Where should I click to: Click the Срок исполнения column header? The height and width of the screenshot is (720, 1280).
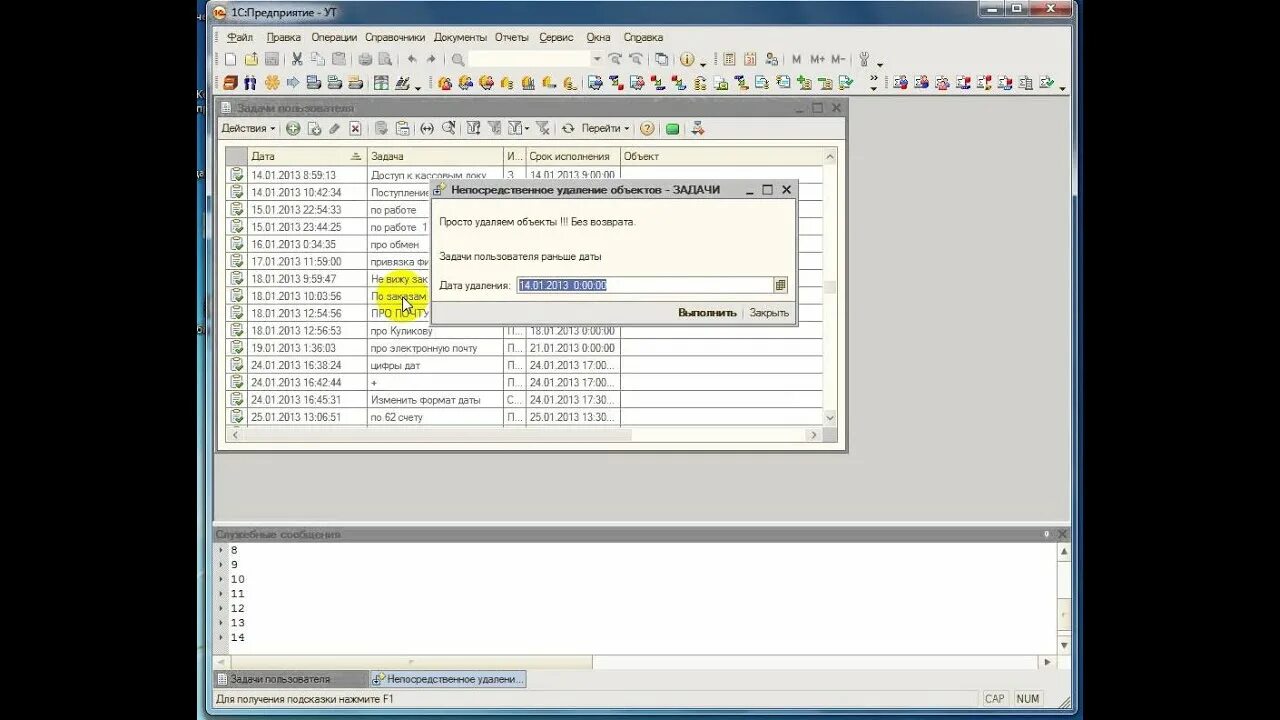tap(573, 156)
